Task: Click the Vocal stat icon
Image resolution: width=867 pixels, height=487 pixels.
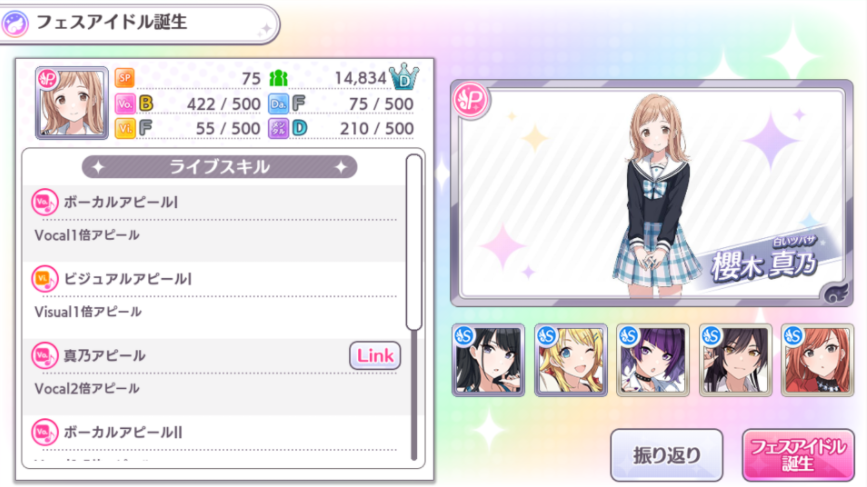Action: click(x=125, y=103)
